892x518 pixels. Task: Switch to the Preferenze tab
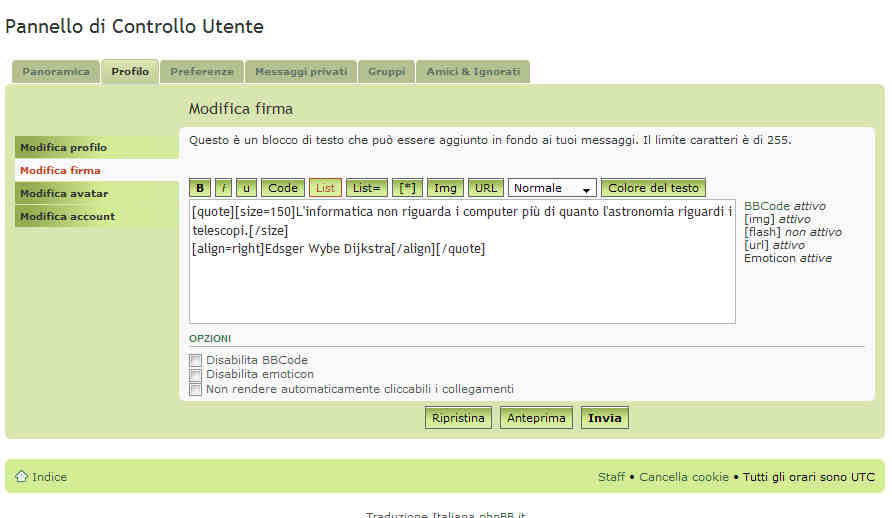(202, 72)
